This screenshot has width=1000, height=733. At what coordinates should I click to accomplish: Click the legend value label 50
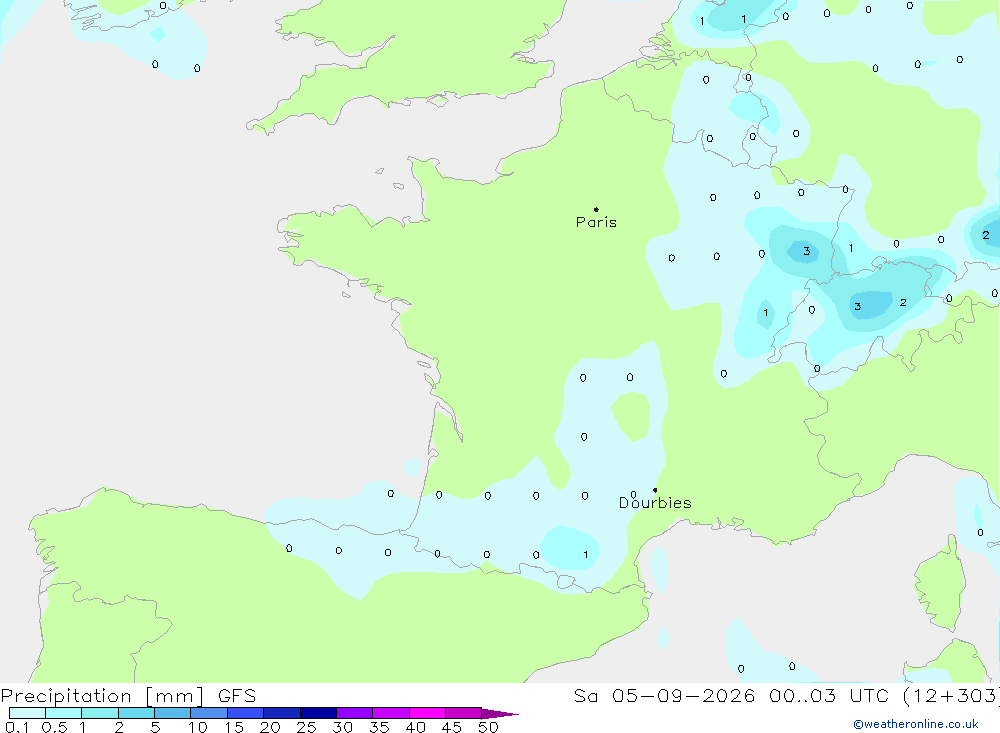click(x=488, y=727)
